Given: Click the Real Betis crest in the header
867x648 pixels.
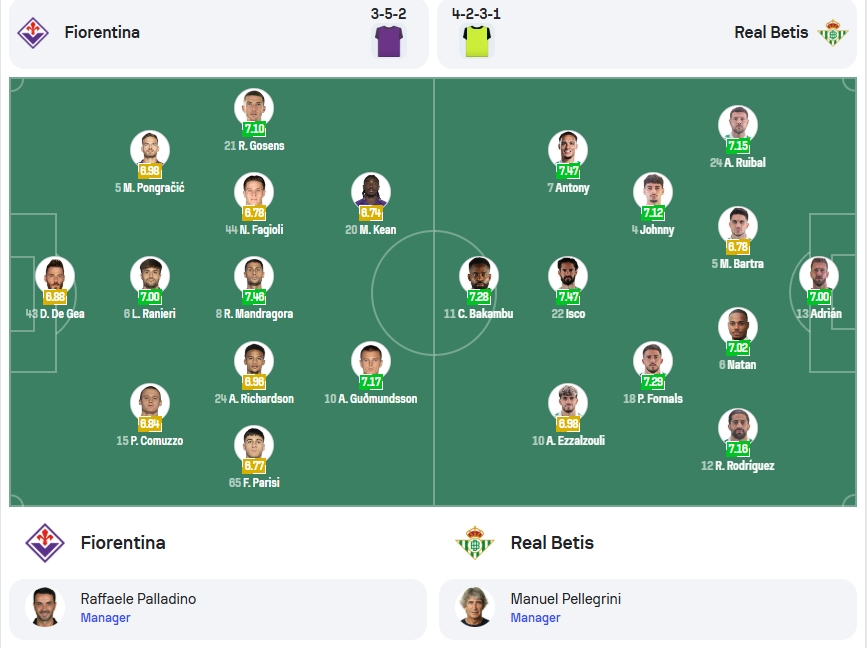Looking at the screenshot, I should pos(833,33).
